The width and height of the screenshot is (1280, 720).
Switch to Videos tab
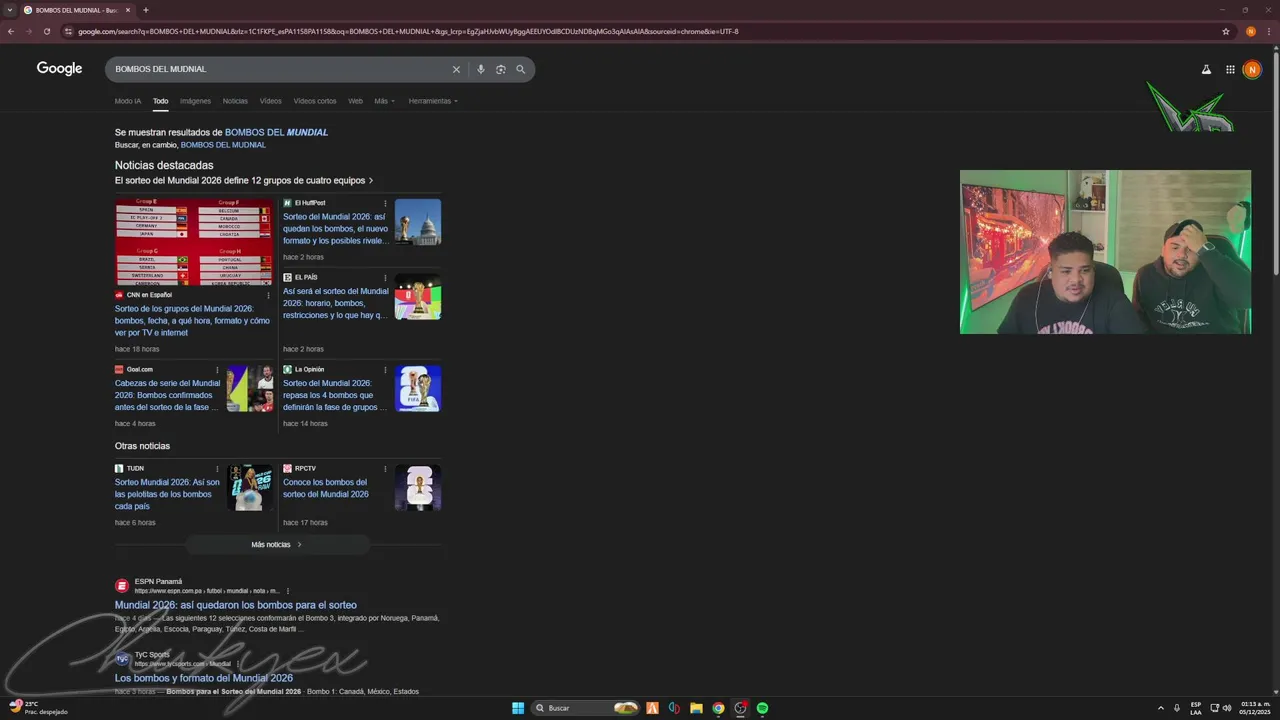pyautogui.click(x=271, y=101)
